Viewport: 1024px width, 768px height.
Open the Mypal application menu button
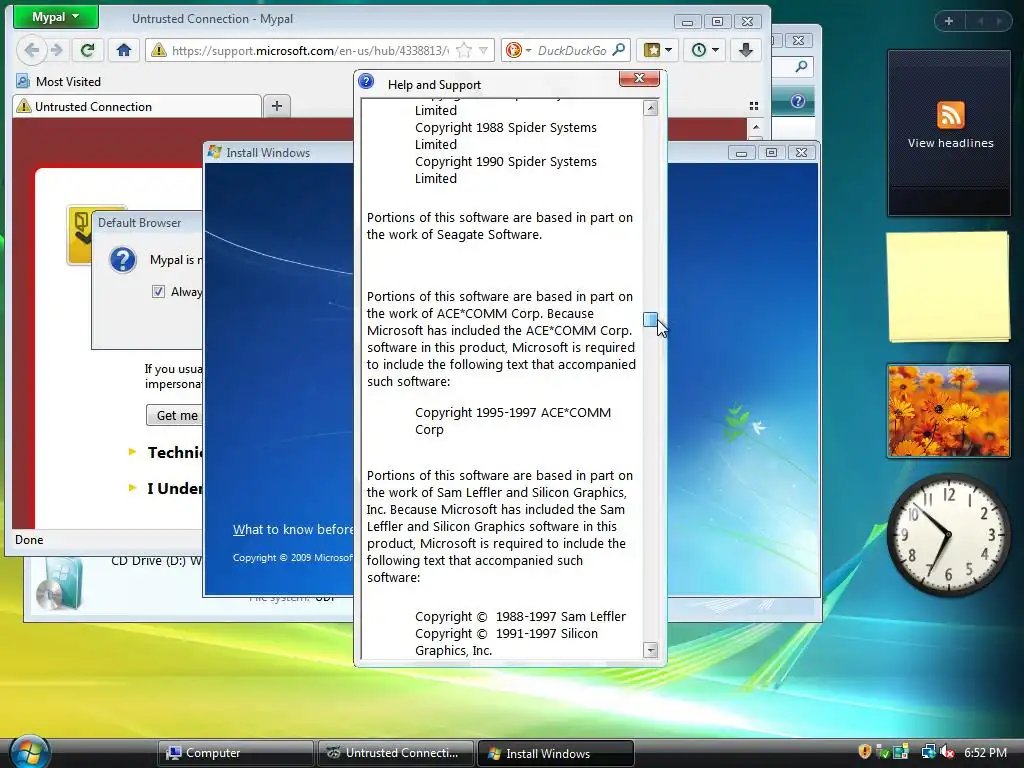[56, 17]
